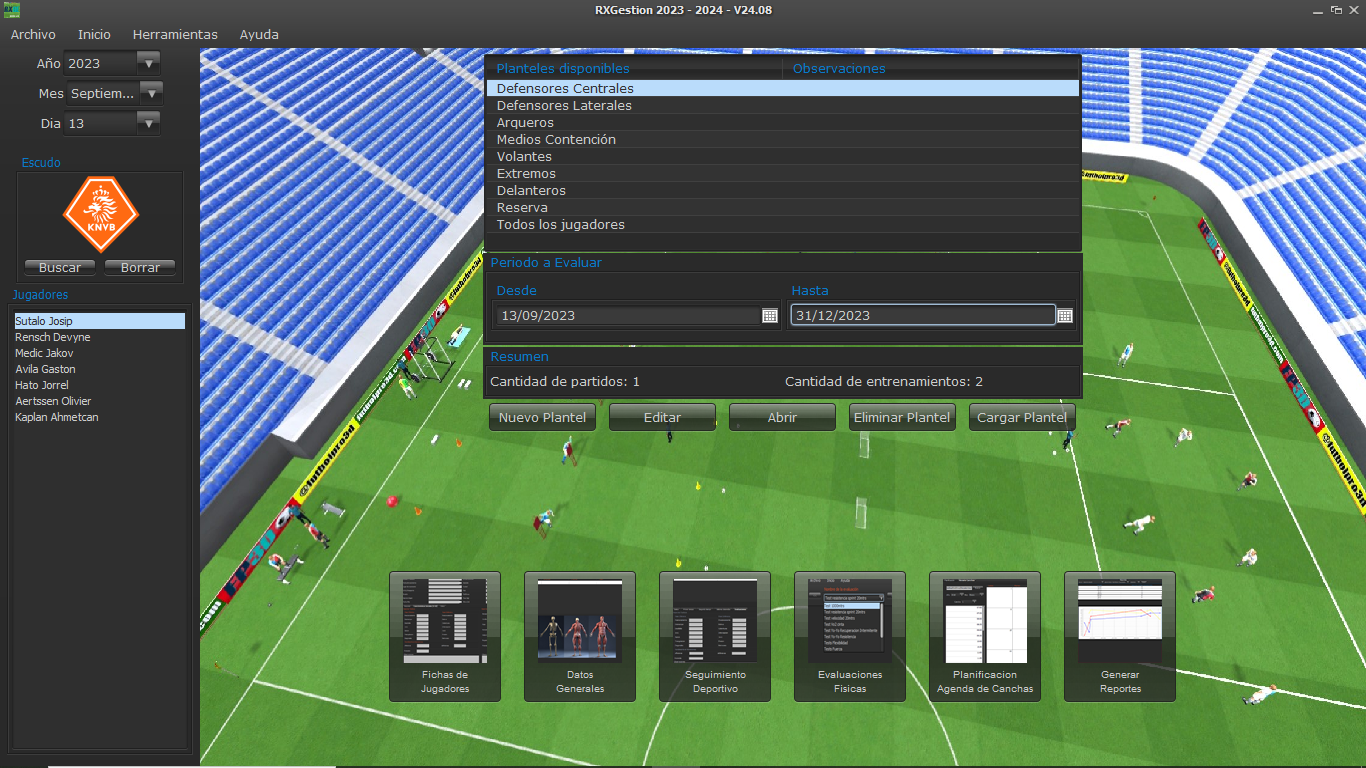Select player Kaplan Ahmetcan

99,417
